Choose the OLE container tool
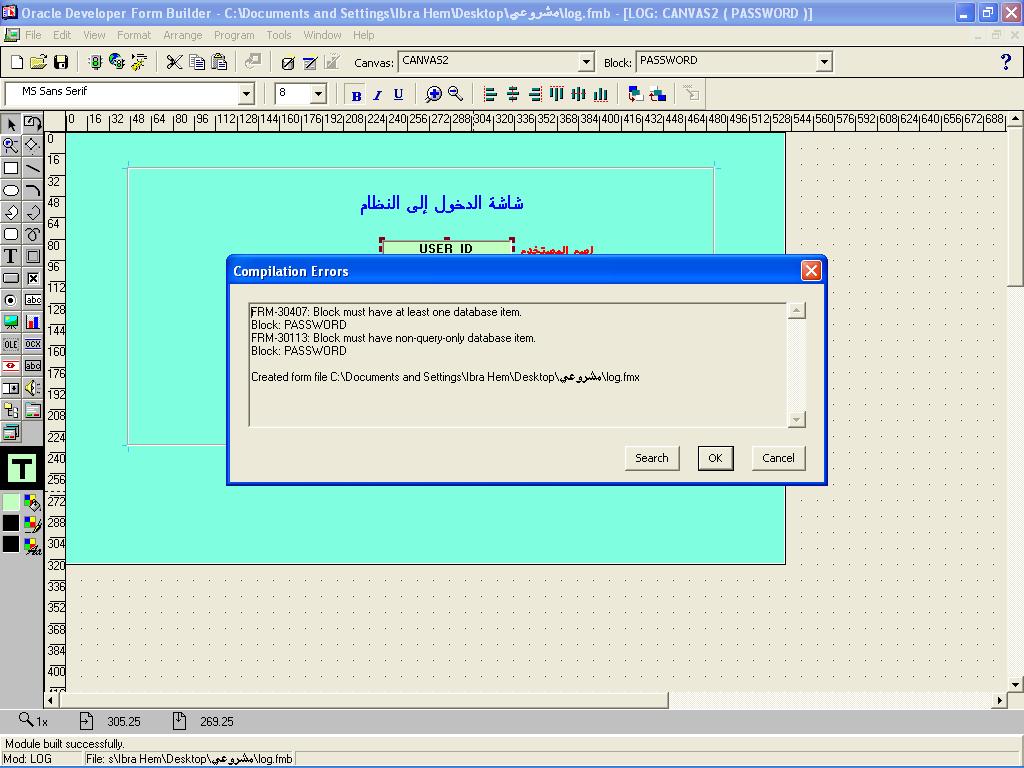The width and height of the screenshot is (1024, 768). pos(11,344)
